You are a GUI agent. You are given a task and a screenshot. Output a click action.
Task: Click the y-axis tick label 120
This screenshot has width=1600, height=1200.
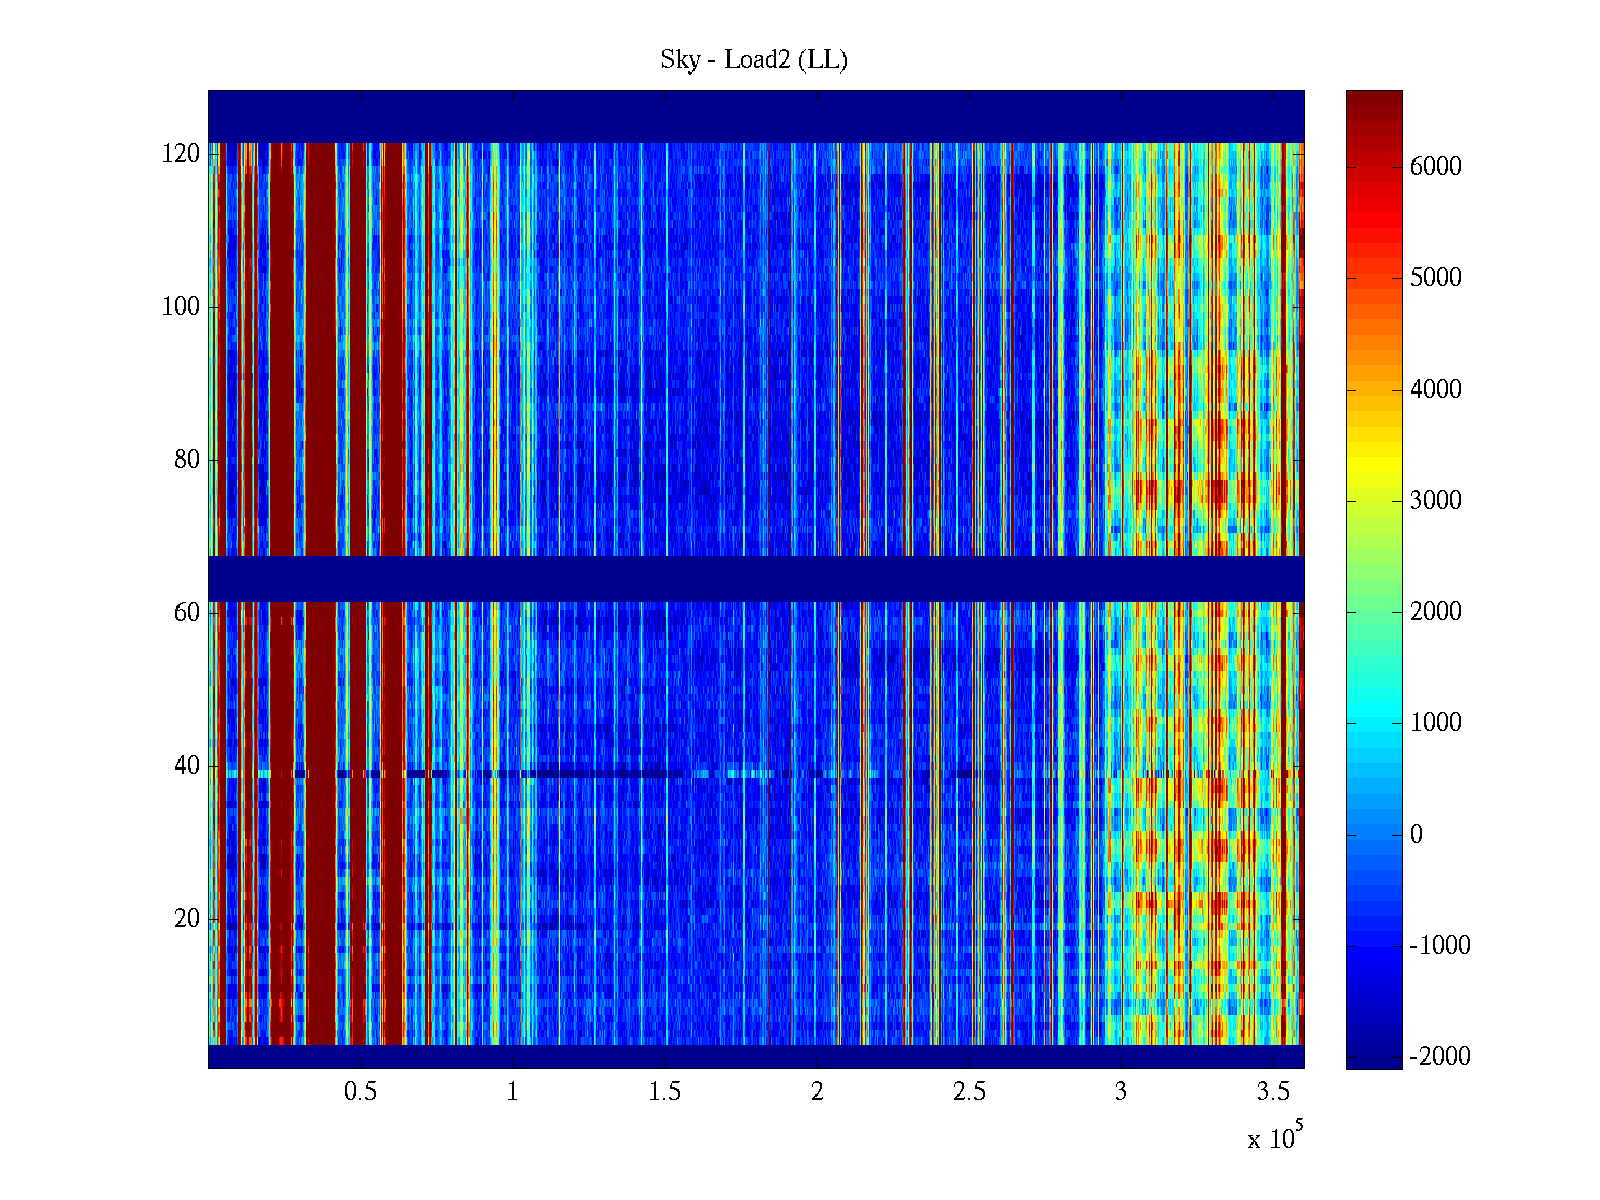pyautogui.click(x=181, y=154)
